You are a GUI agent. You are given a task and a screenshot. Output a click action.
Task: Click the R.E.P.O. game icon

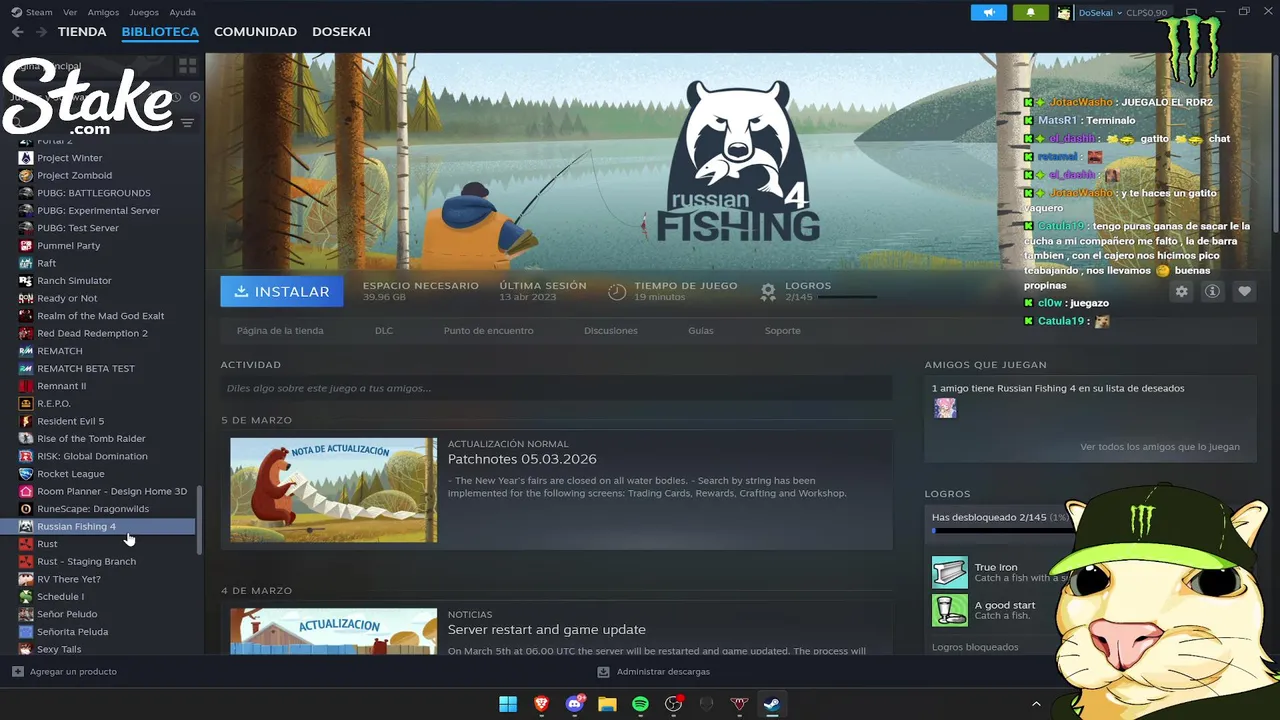click(26, 403)
